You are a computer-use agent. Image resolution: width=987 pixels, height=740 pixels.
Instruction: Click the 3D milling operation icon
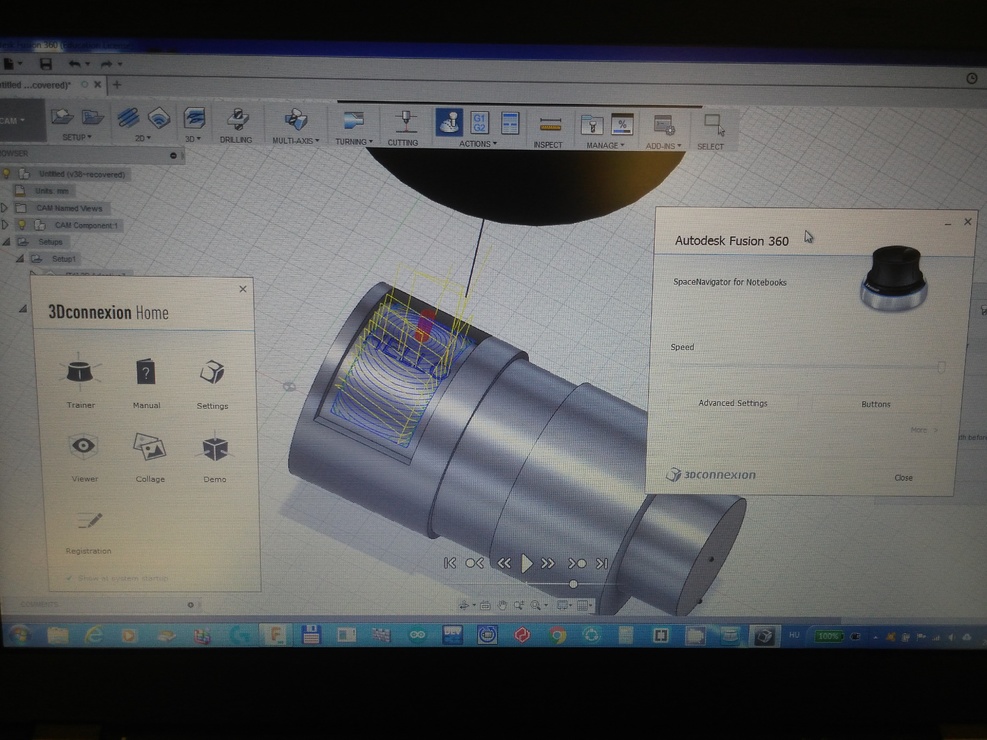coord(194,118)
